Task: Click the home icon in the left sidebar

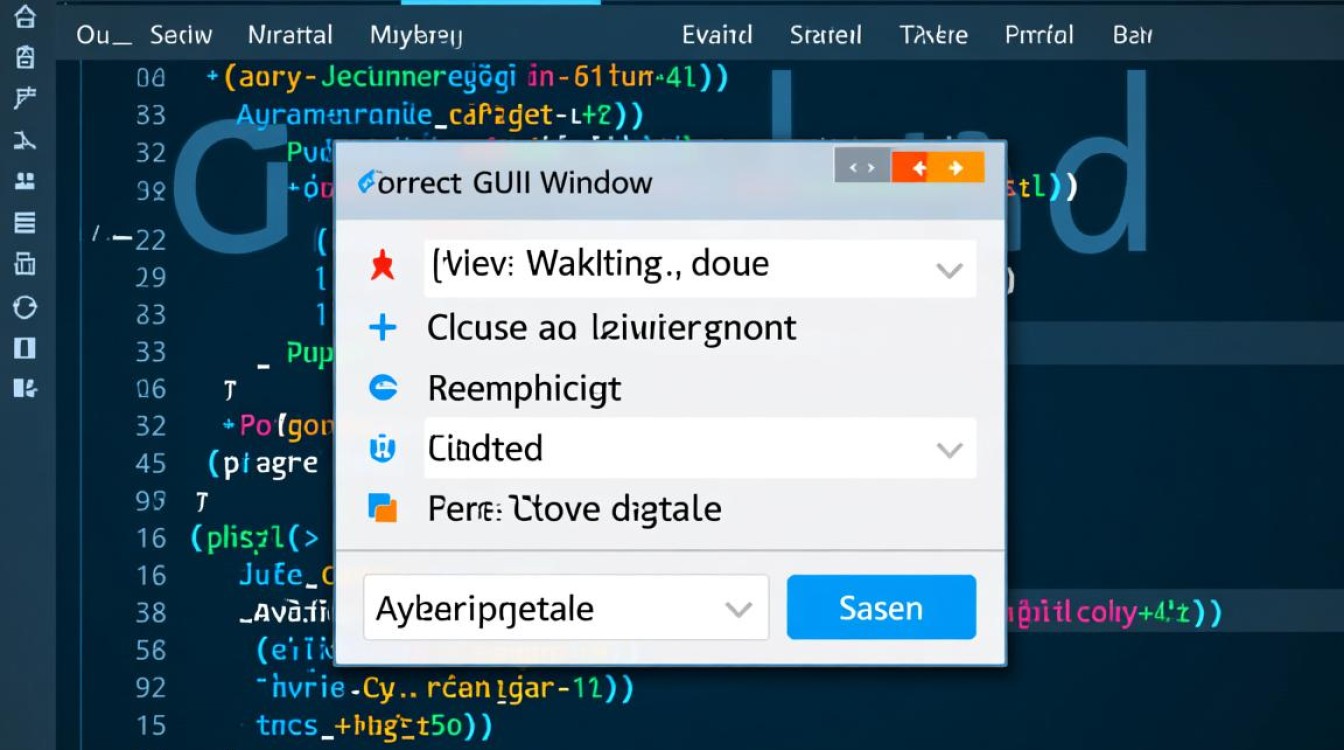Action: (x=25, y=17)
